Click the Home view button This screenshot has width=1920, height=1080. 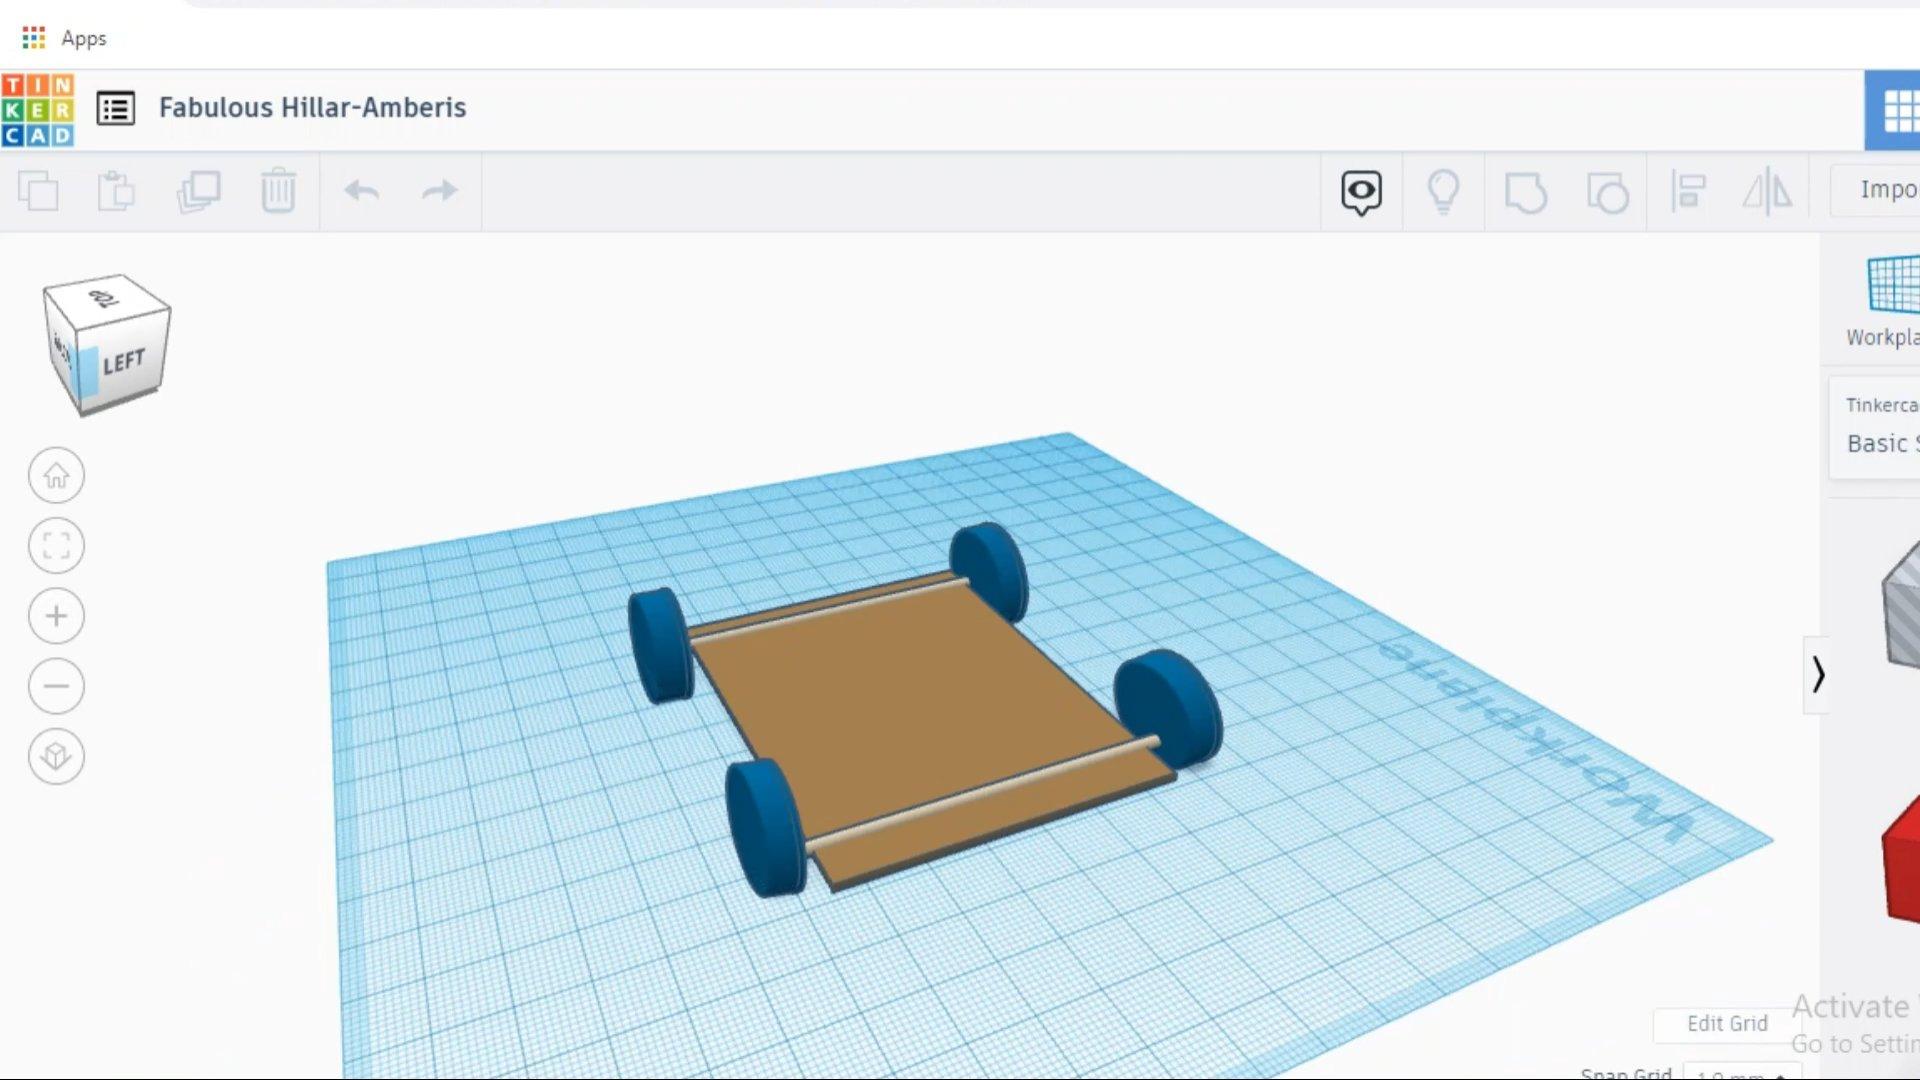point(56,475)
